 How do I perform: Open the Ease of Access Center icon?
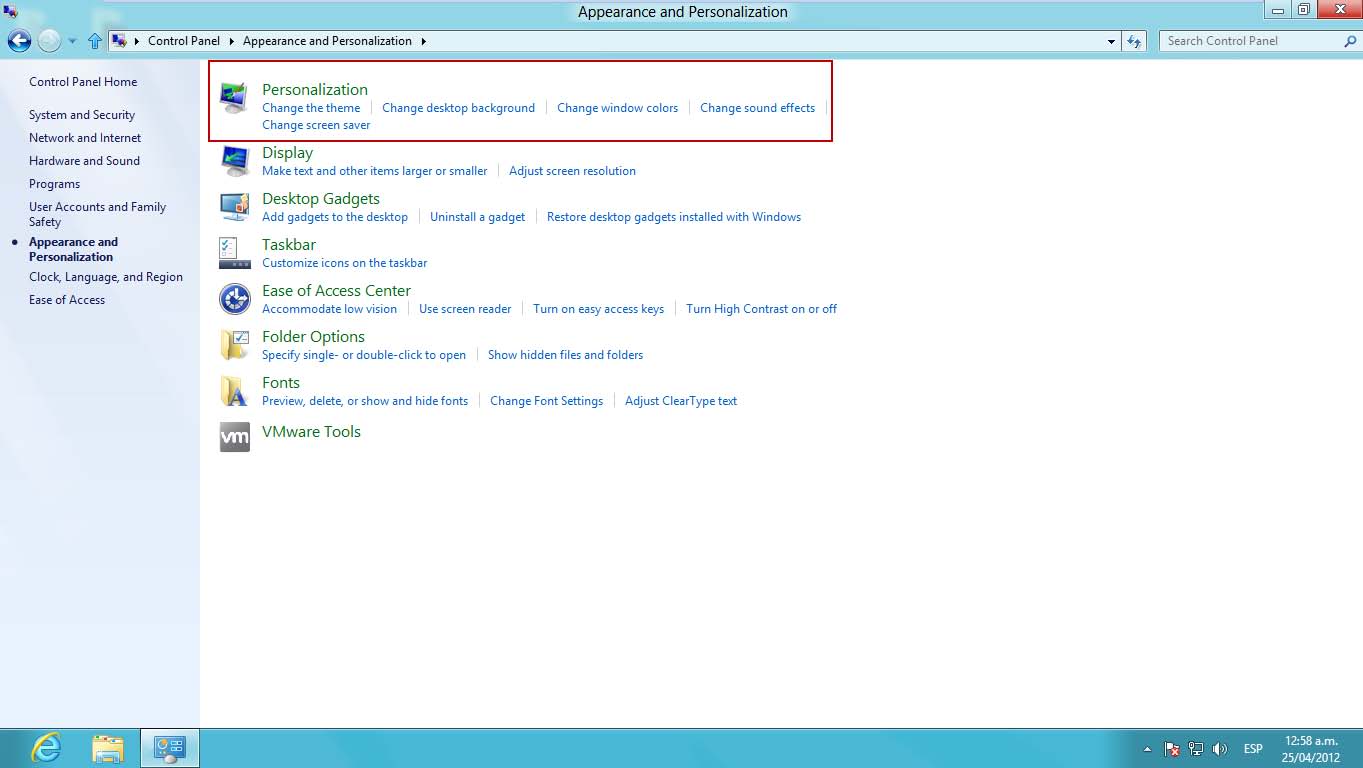[234, 299]
